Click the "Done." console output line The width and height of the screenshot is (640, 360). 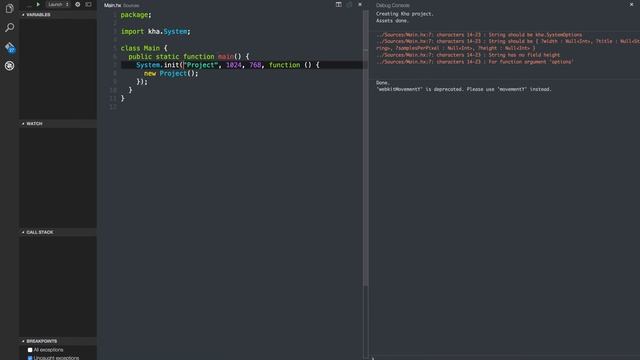(x=383, y=83)
